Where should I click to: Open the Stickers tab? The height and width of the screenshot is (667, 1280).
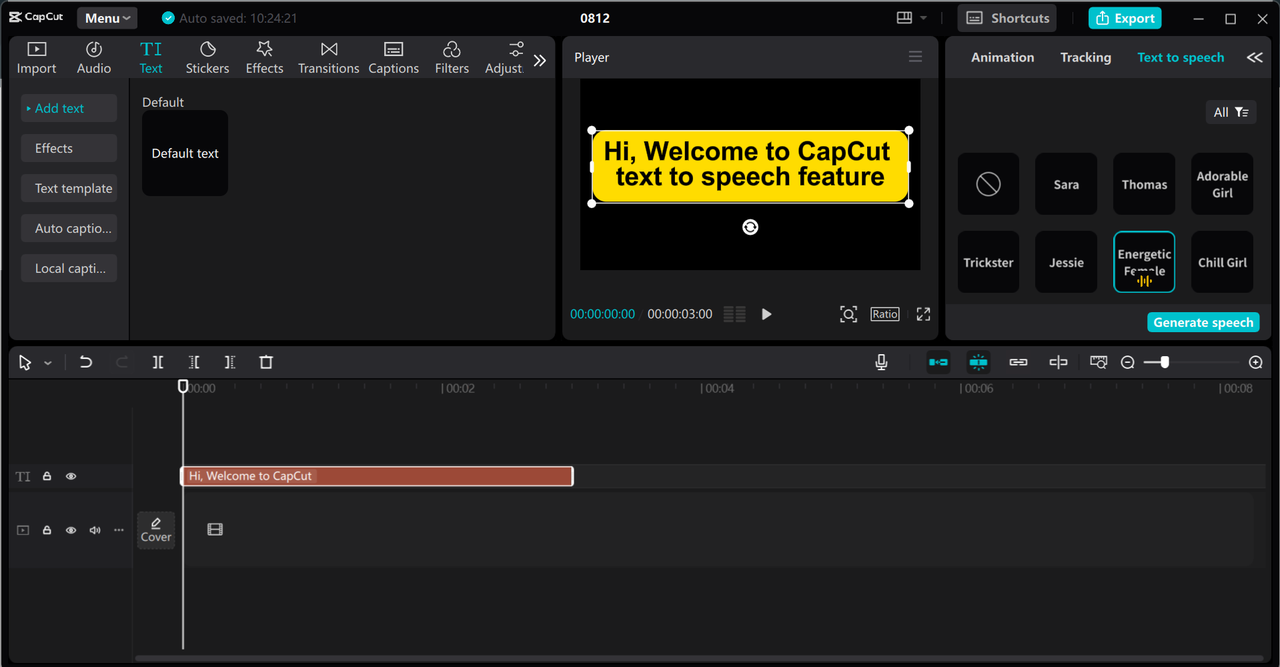[207, 58]
